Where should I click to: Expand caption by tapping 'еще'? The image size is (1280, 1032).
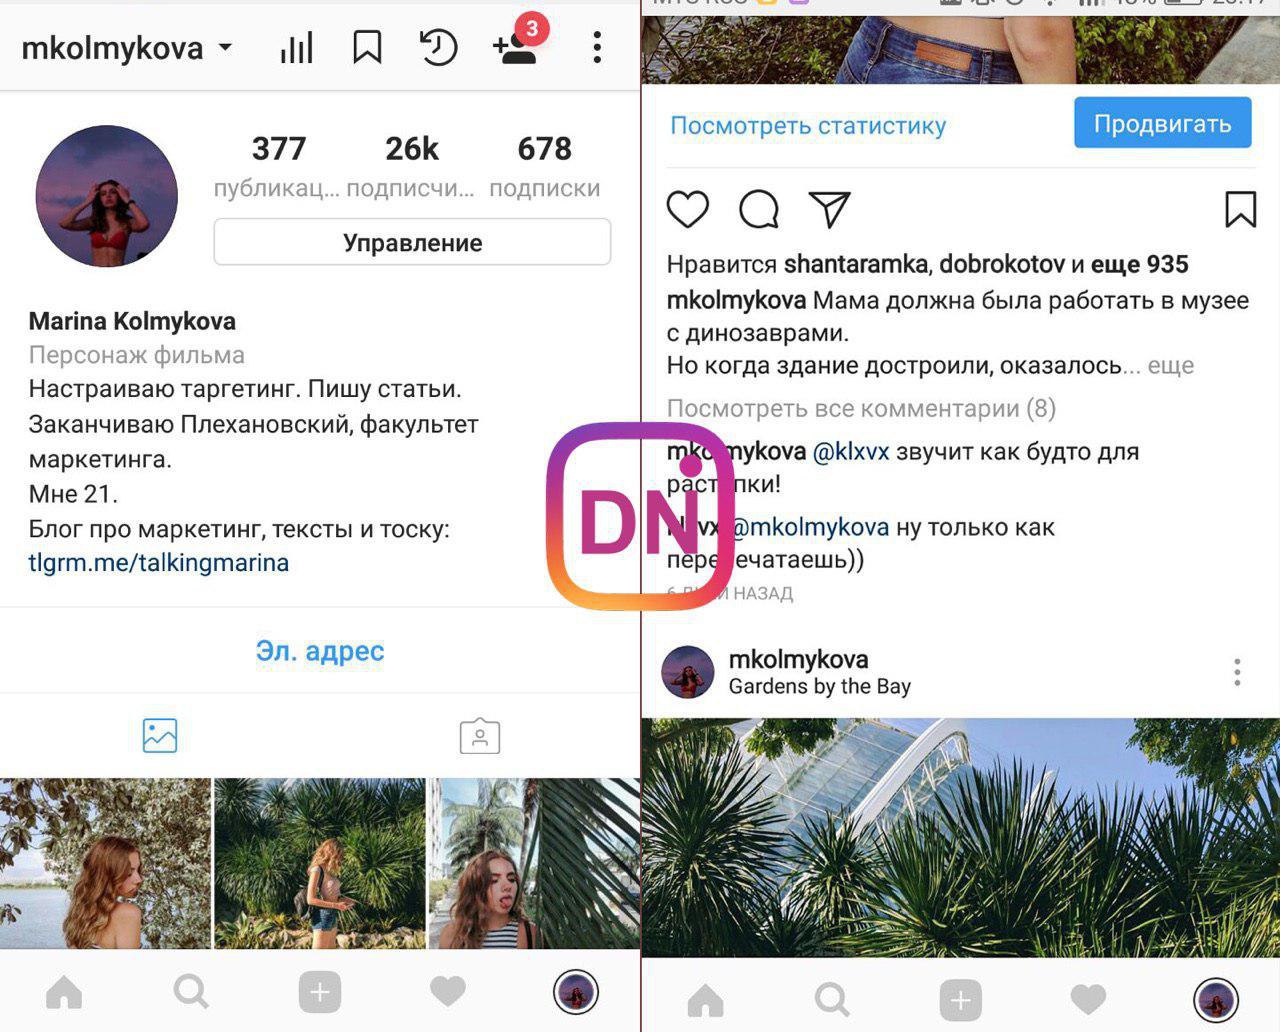tap(1171, 365)
